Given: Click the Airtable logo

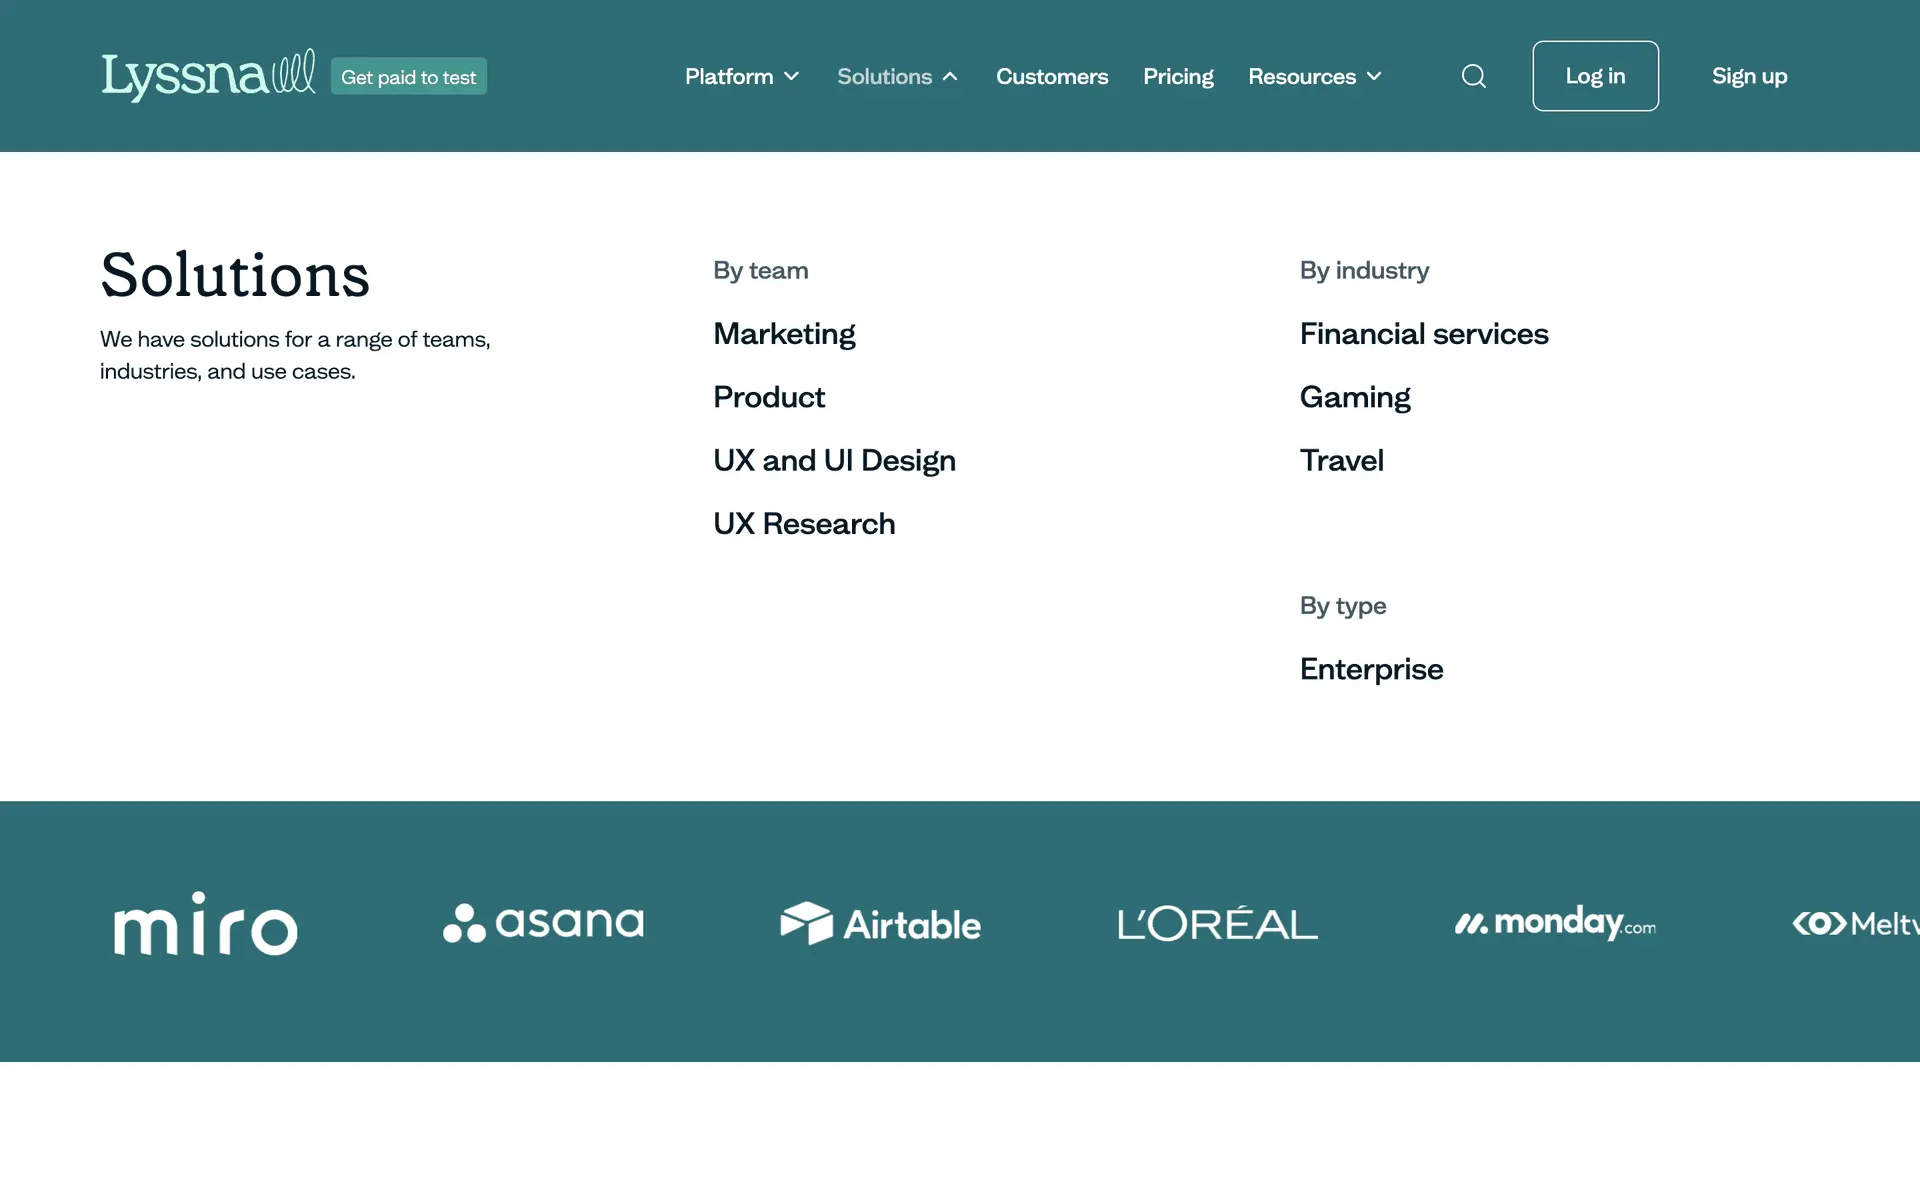Looking at the screenshot, I should [880, 924].
